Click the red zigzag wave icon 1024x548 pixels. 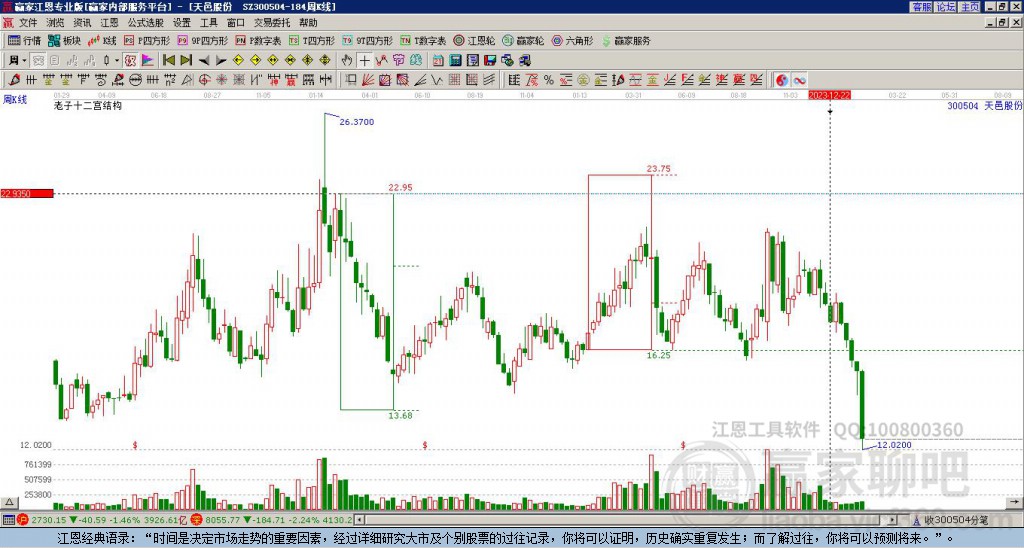[x=381, y=61]
